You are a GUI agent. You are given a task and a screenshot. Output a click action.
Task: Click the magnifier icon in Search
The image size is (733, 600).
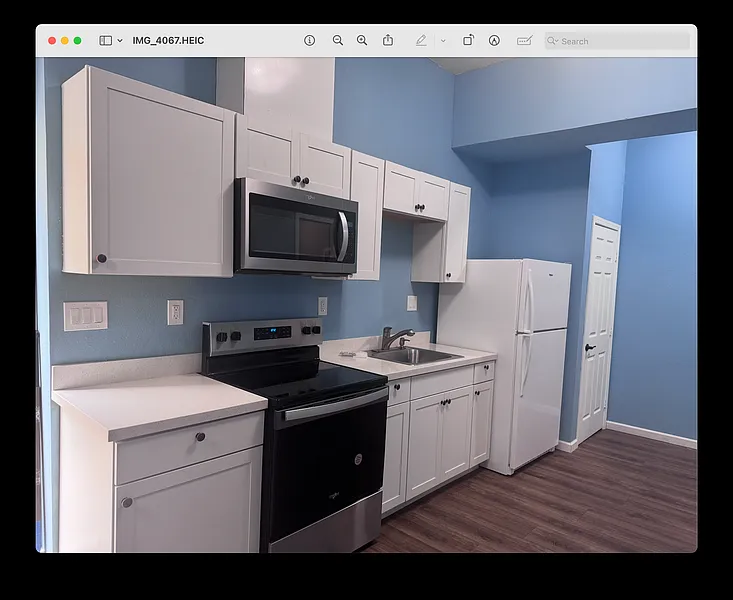point(553,41)
